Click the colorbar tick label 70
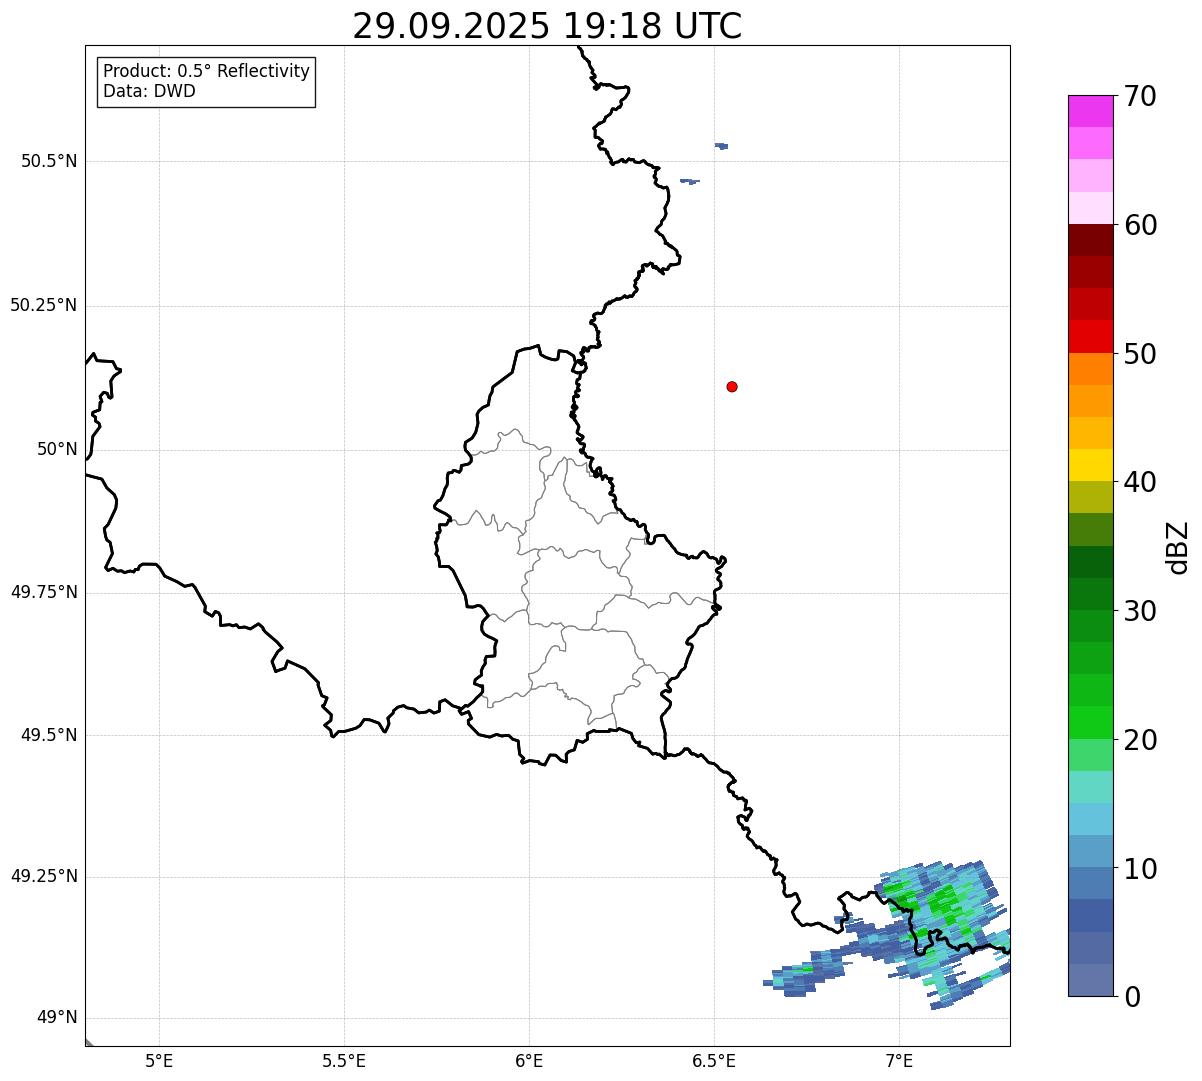Screen dimensions: 1202x1081 point(1140,96)
